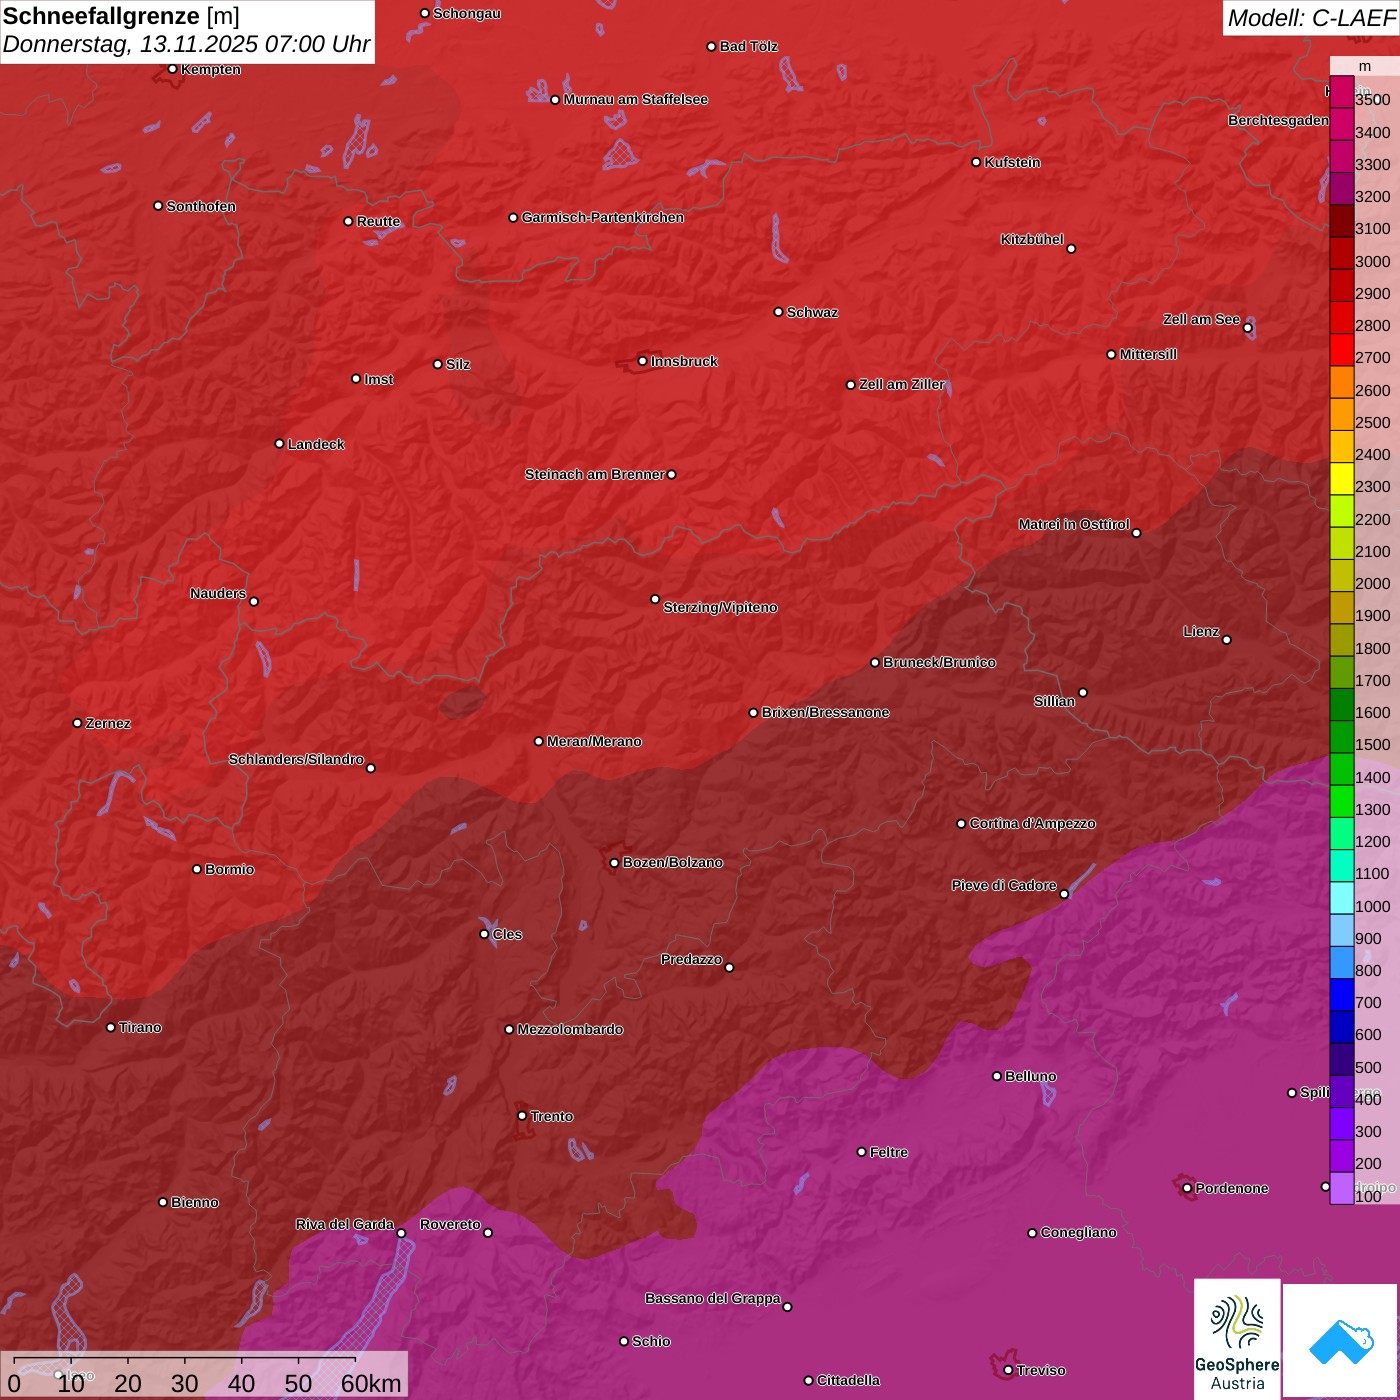Click the Zell am Ziller label

(x=902, y=384)
